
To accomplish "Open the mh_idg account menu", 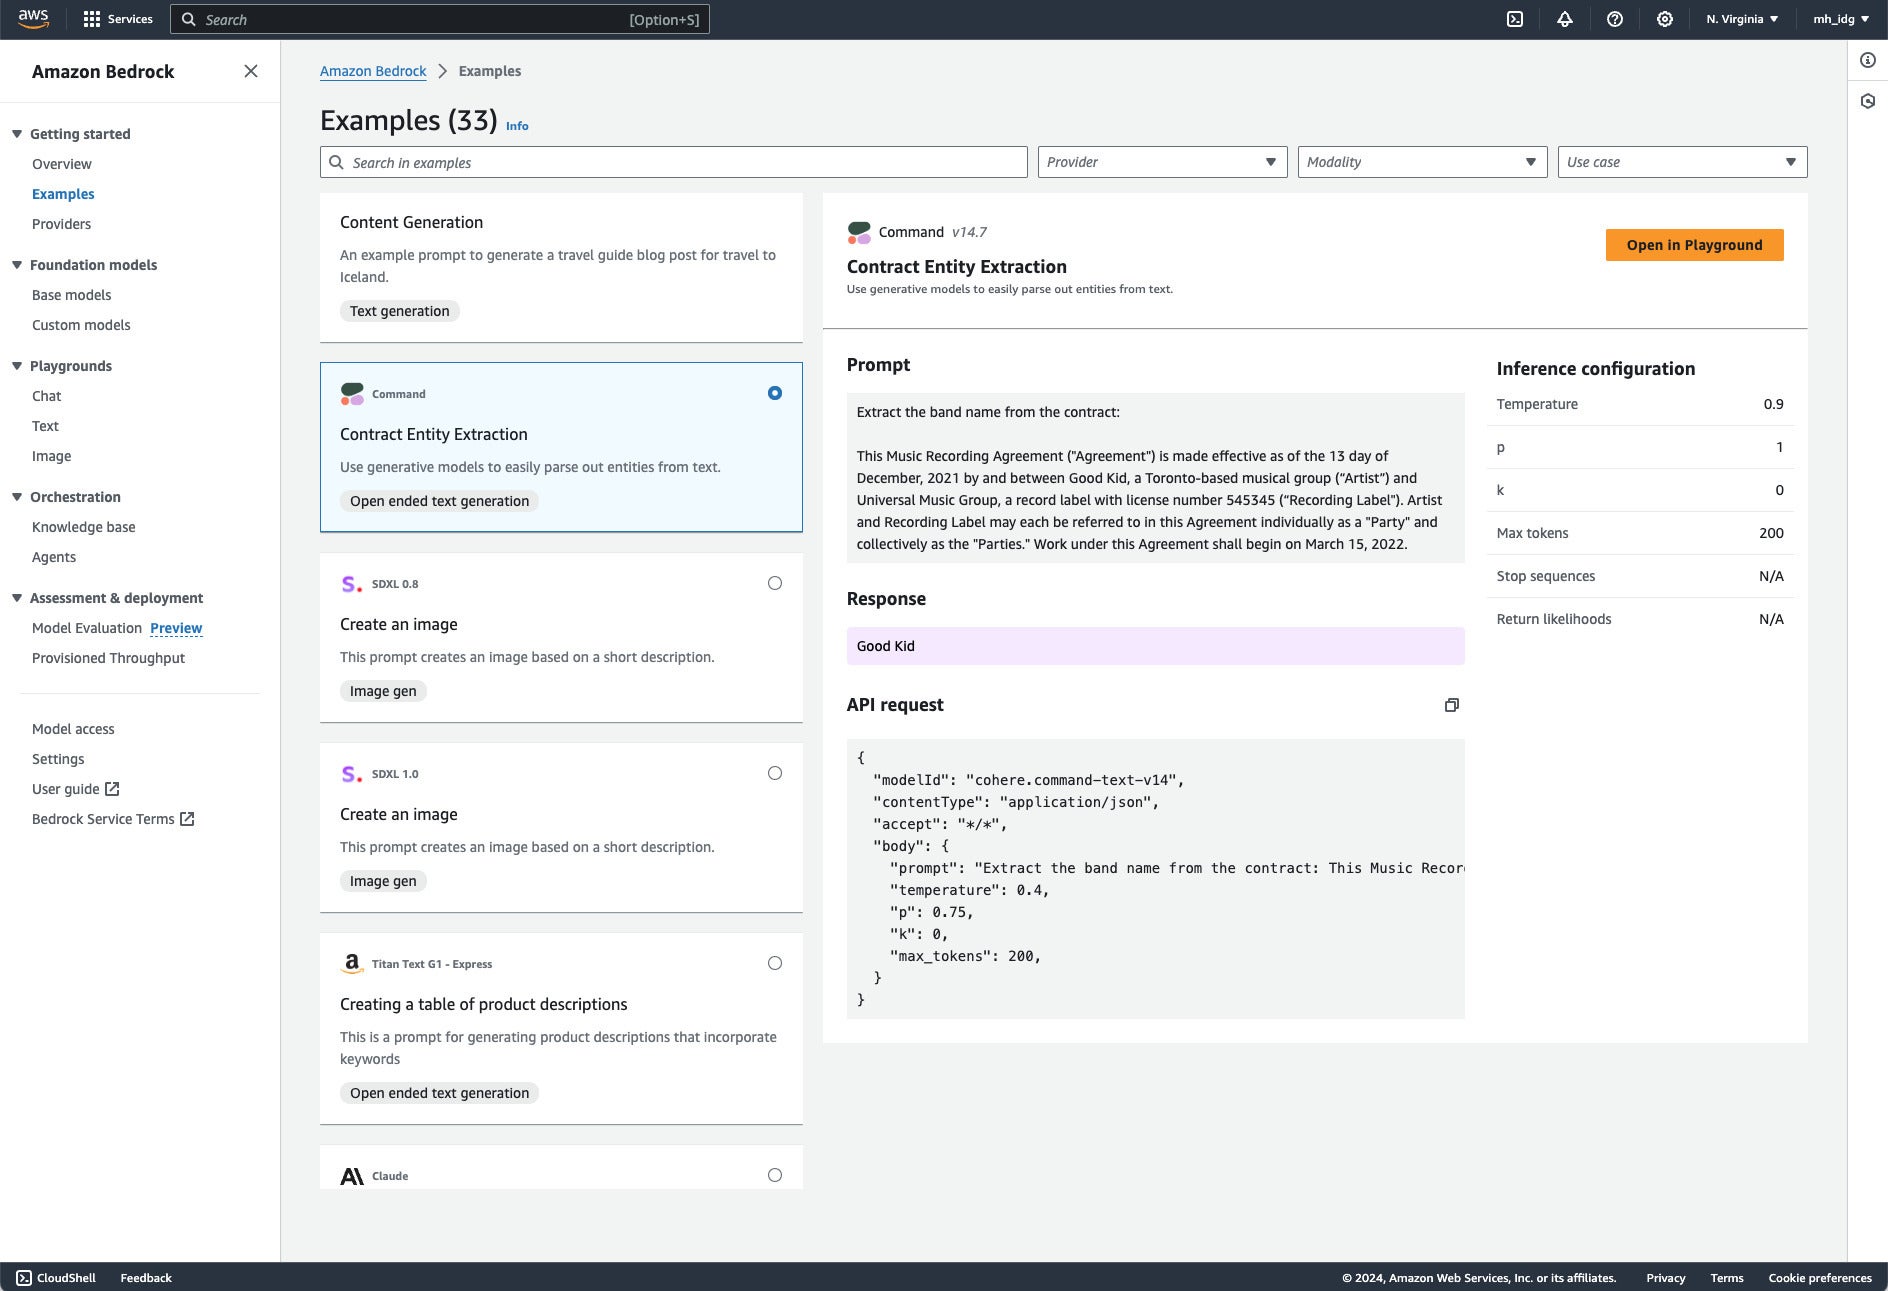I will pos(1841,19).
